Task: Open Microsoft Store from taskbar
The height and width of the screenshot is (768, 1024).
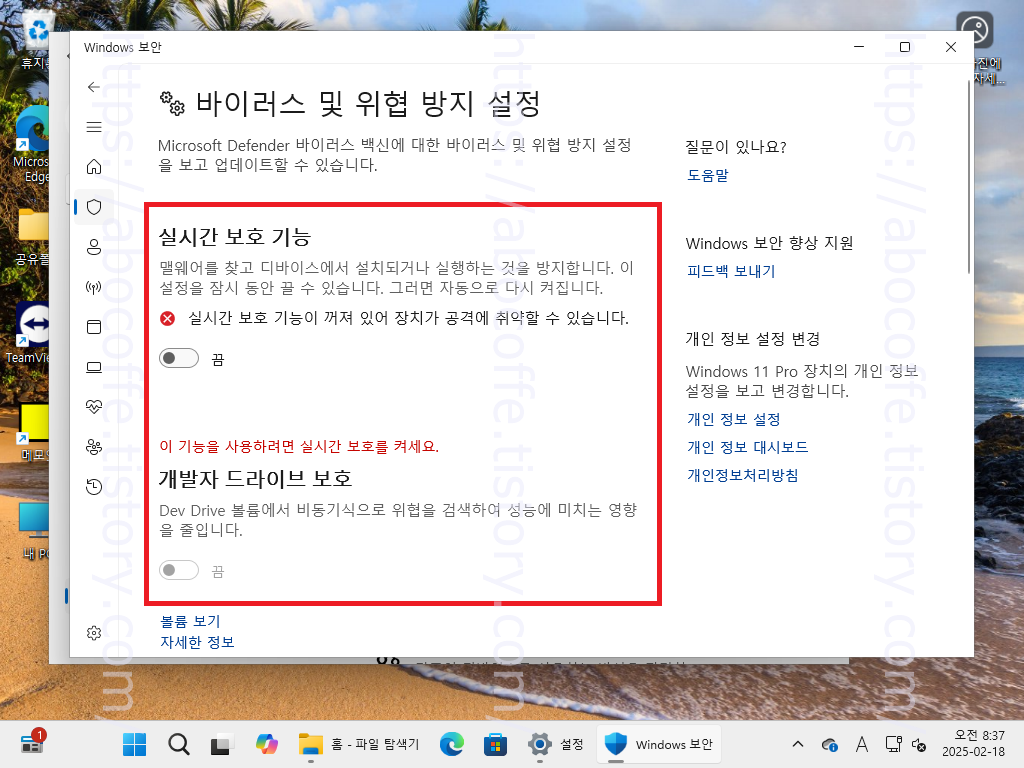Action: coord(496,744)
